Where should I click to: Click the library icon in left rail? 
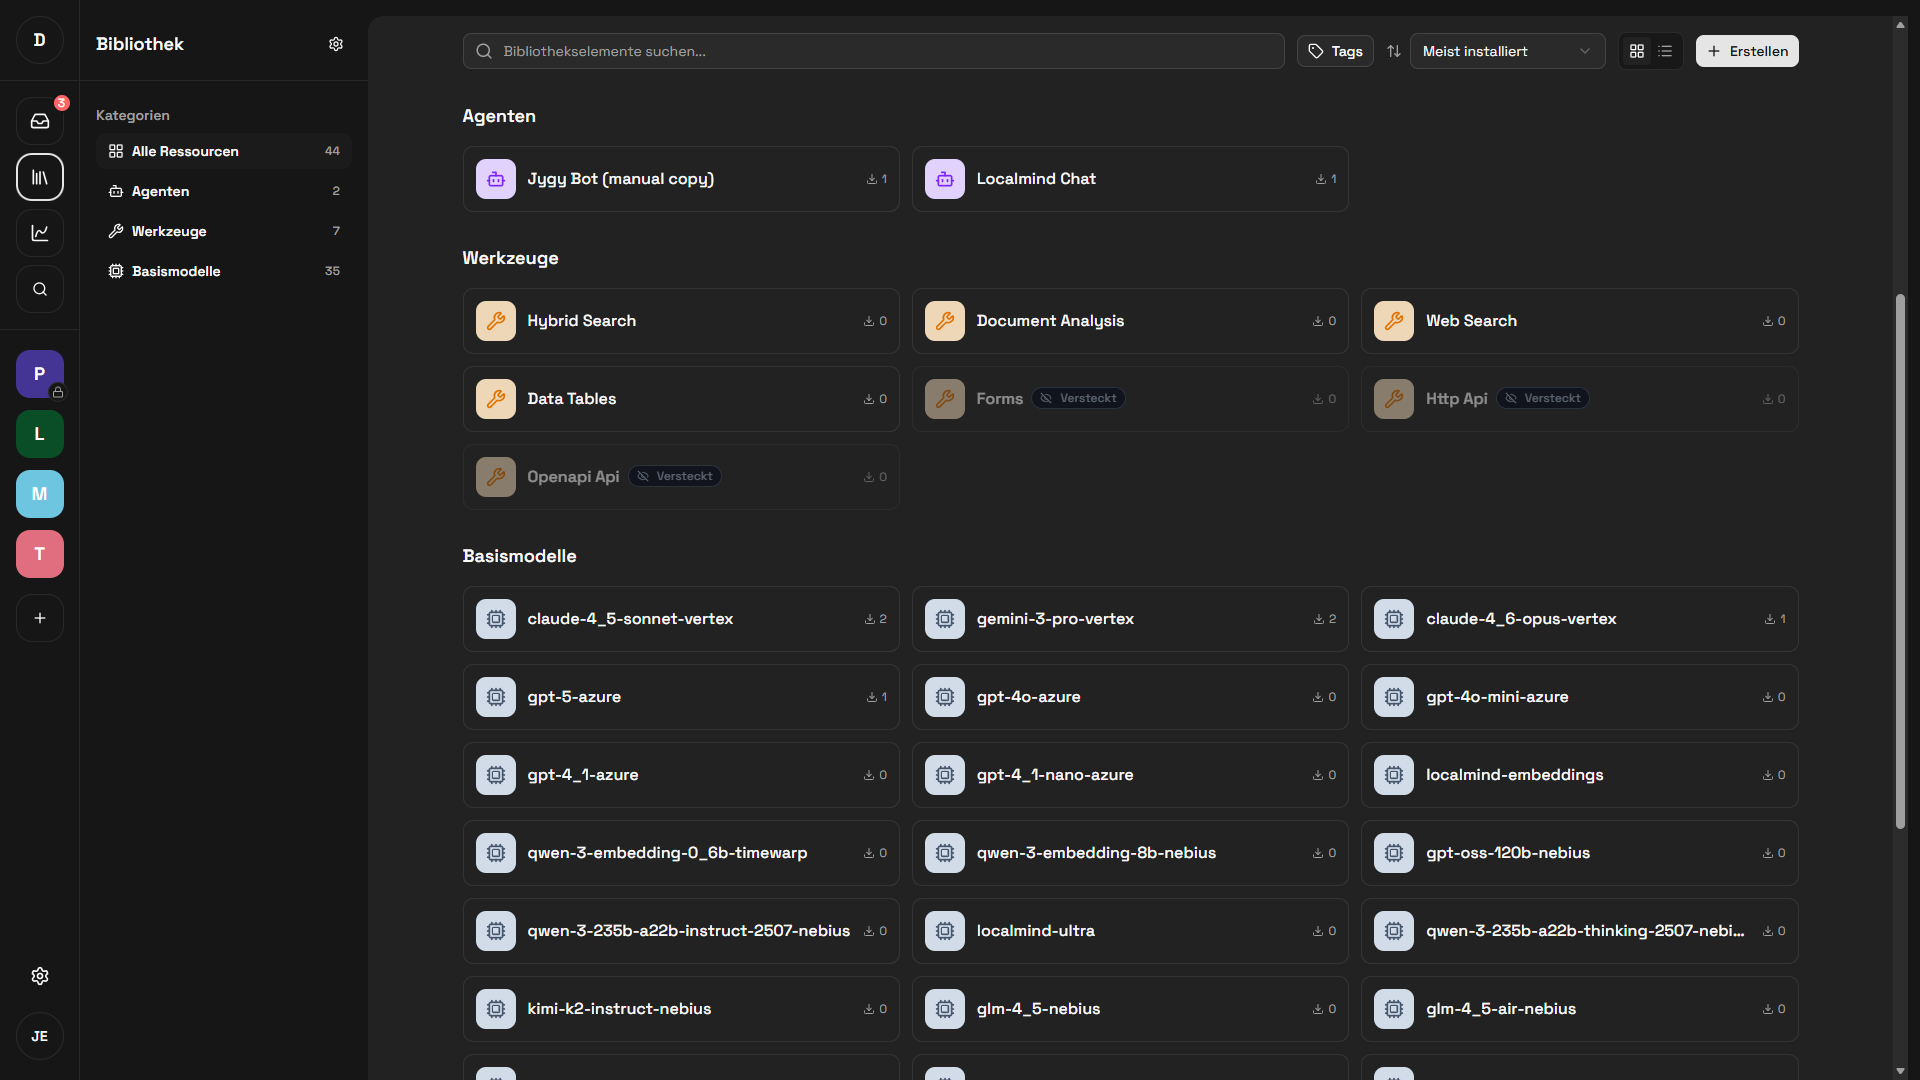[x=40, y=177]
